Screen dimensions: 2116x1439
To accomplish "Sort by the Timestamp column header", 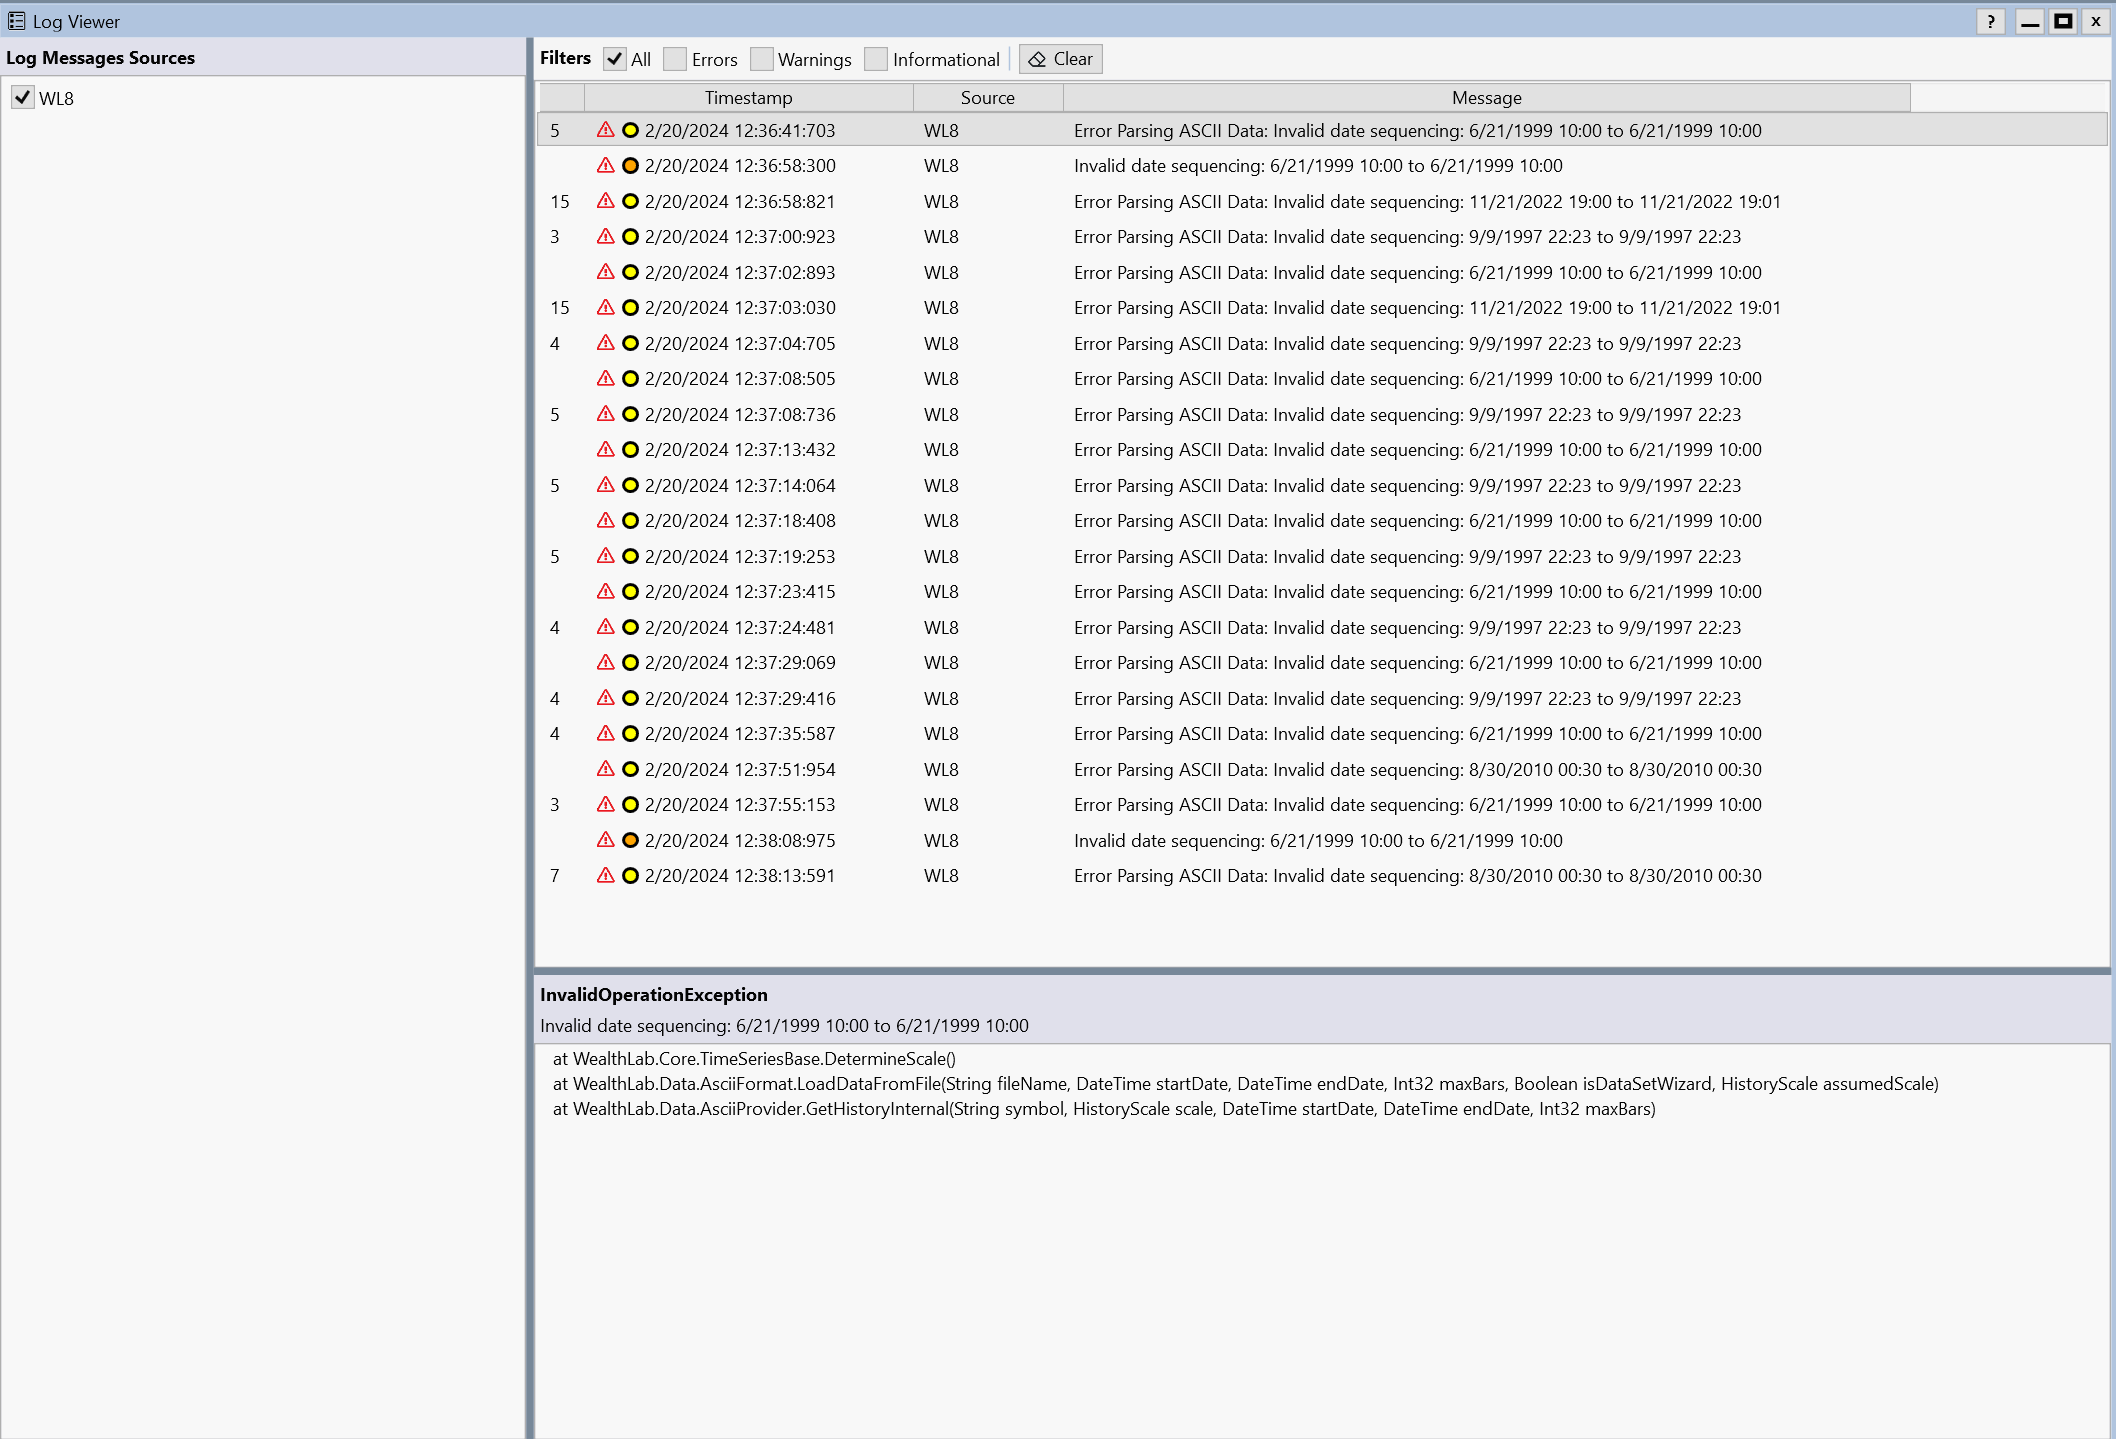I will (748, 98).
